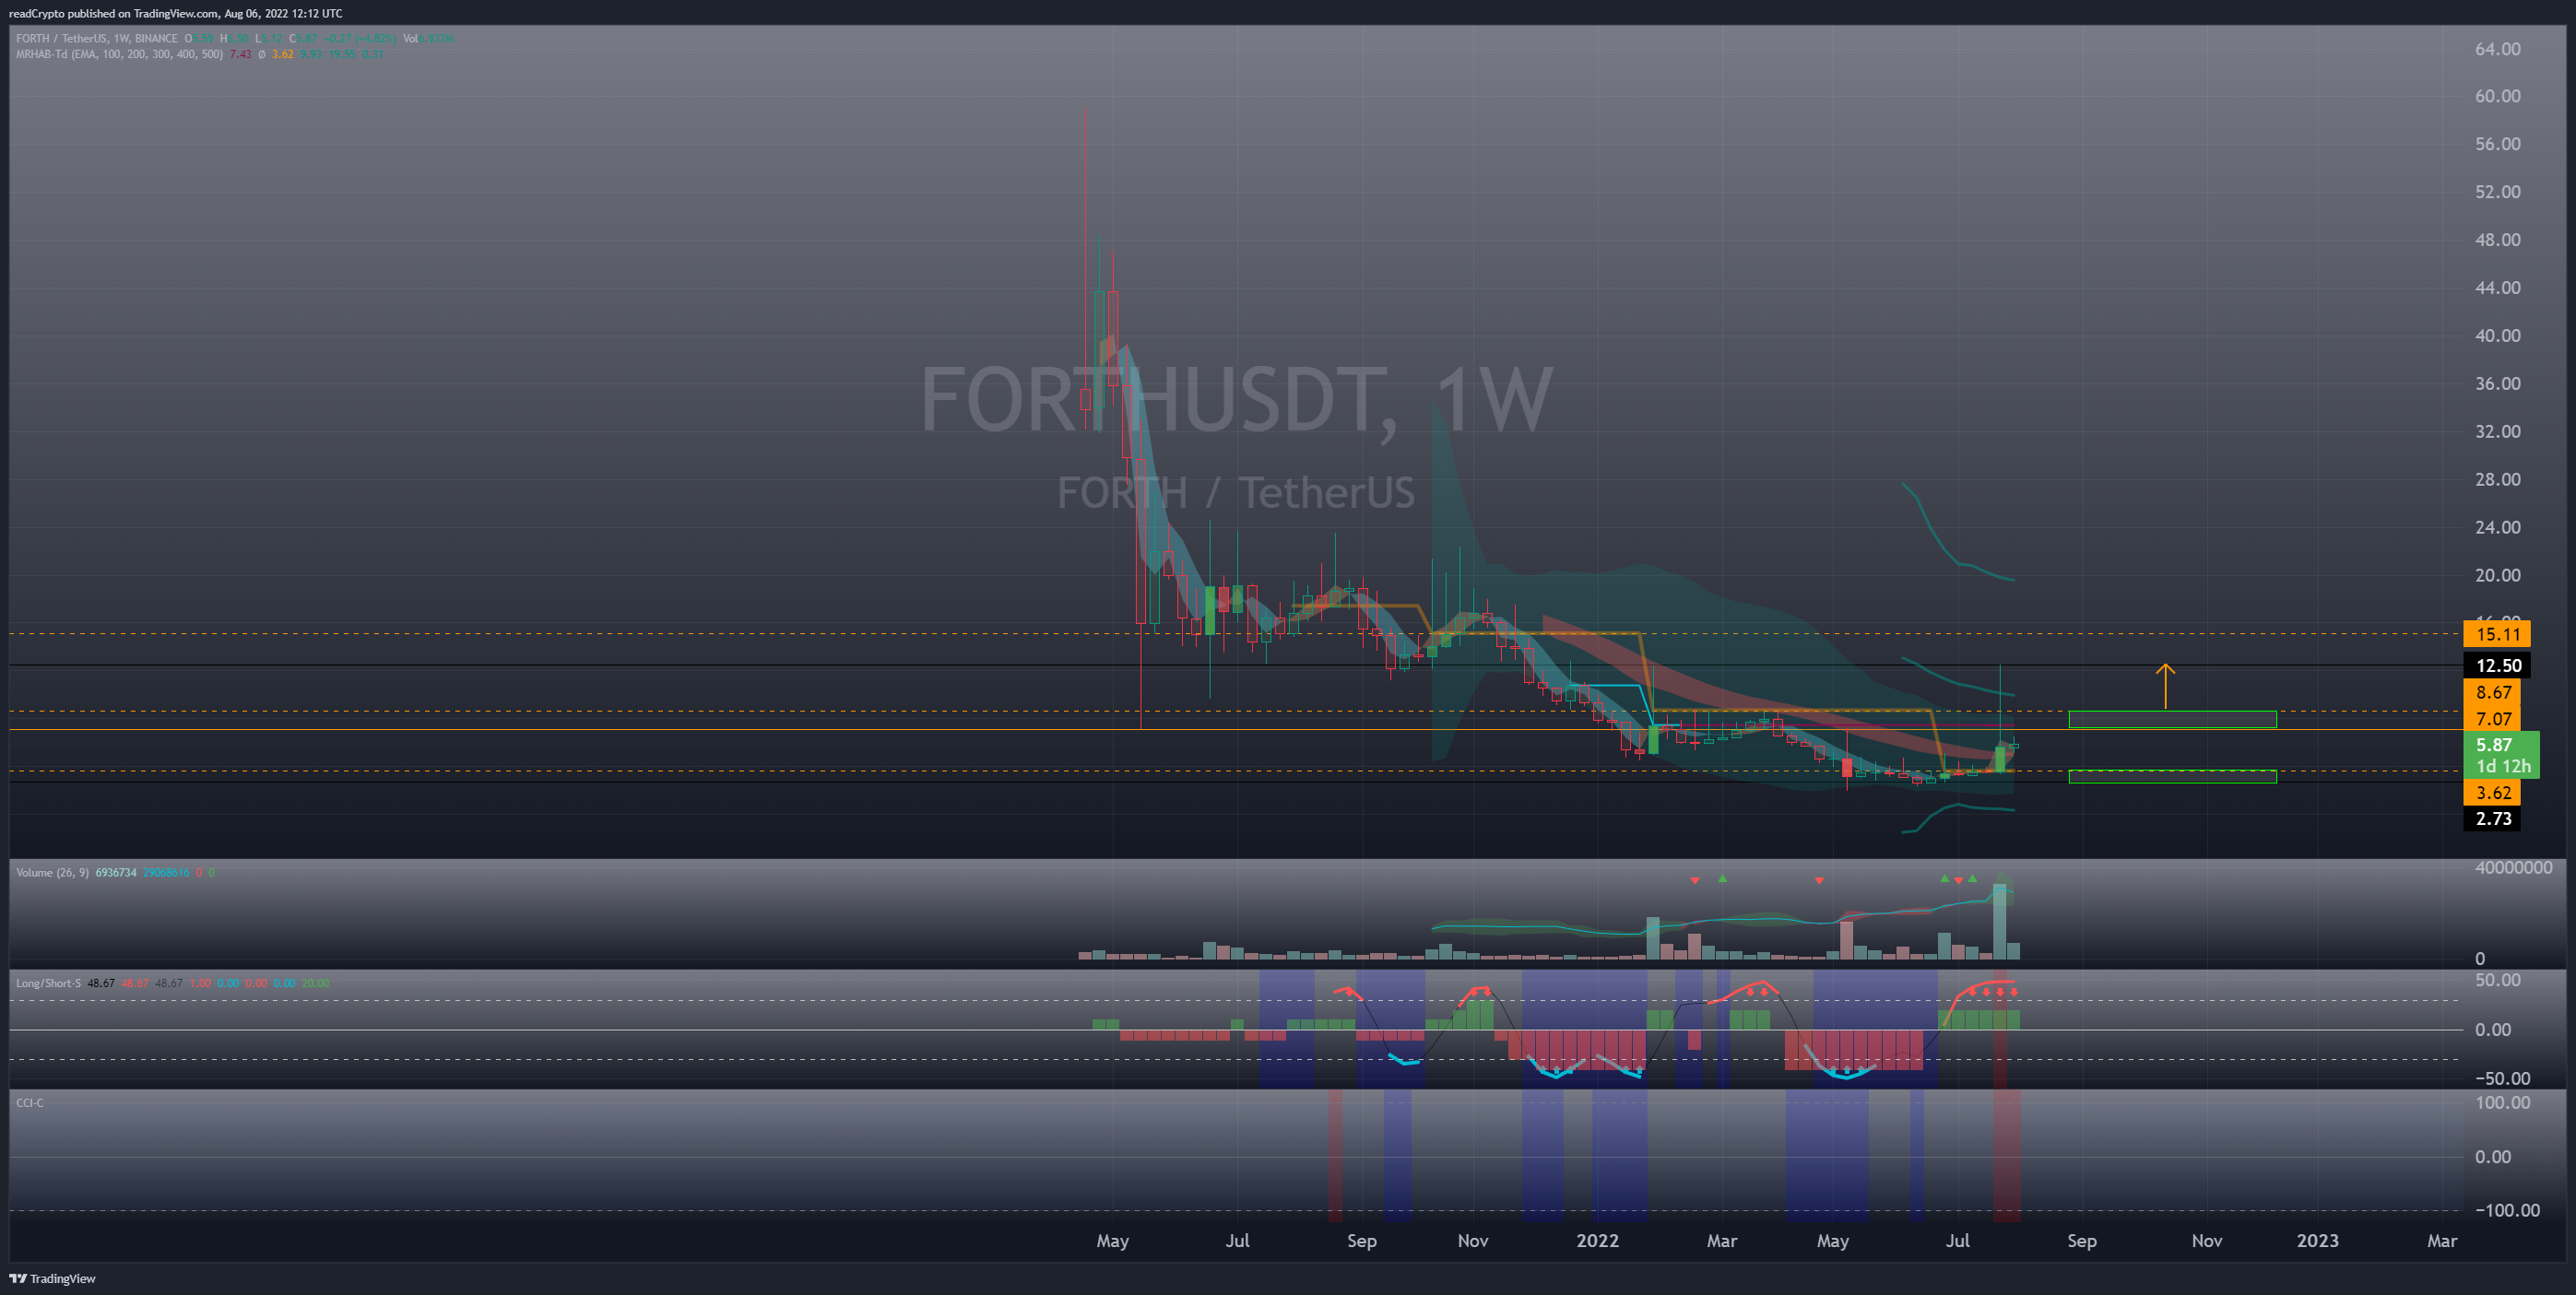
Task: Click the 64.00 price axis value
Action: pyautogui.click(x=2497, y=48)
